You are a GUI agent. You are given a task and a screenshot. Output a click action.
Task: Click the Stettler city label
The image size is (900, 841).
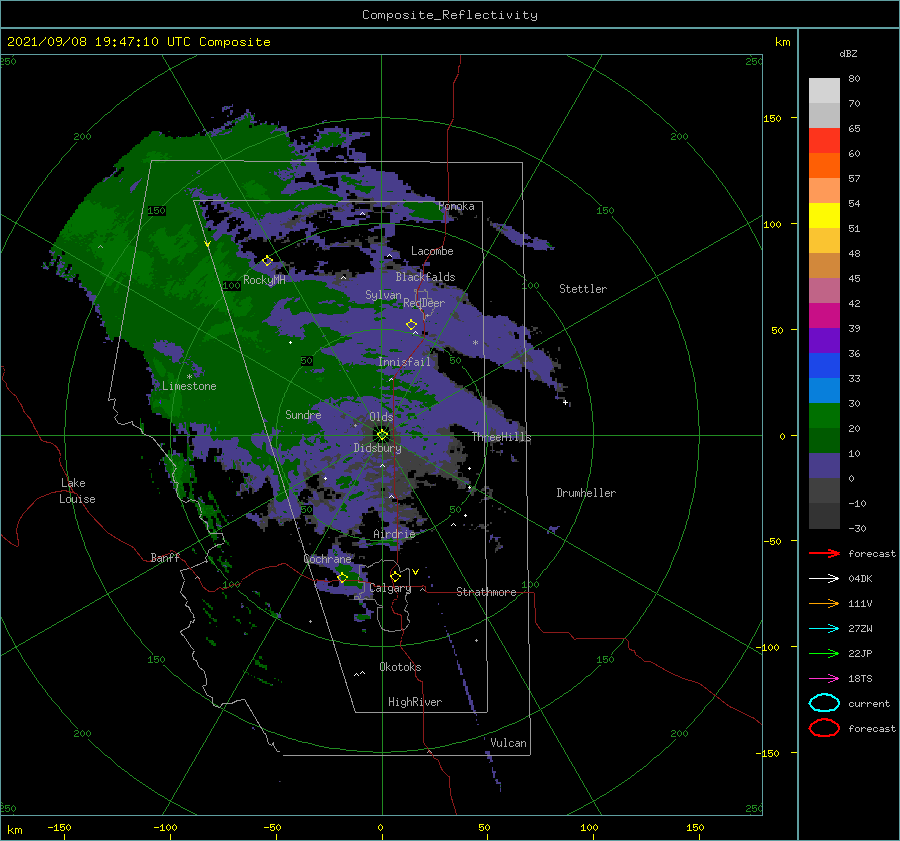[583, 289]
